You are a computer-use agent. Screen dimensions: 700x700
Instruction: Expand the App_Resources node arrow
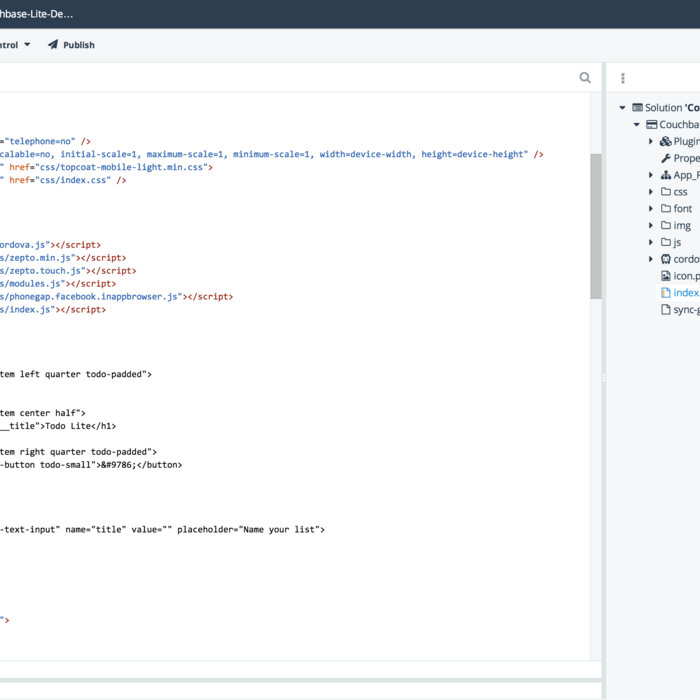[x=651, y=175]
